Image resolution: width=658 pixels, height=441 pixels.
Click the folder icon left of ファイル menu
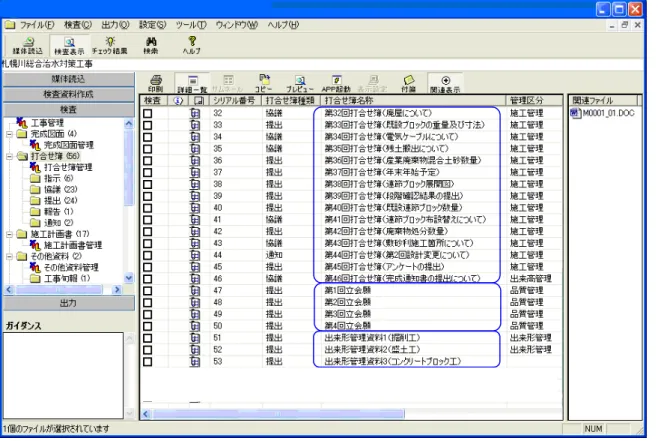pyautogui.click(x=10, y=25)
